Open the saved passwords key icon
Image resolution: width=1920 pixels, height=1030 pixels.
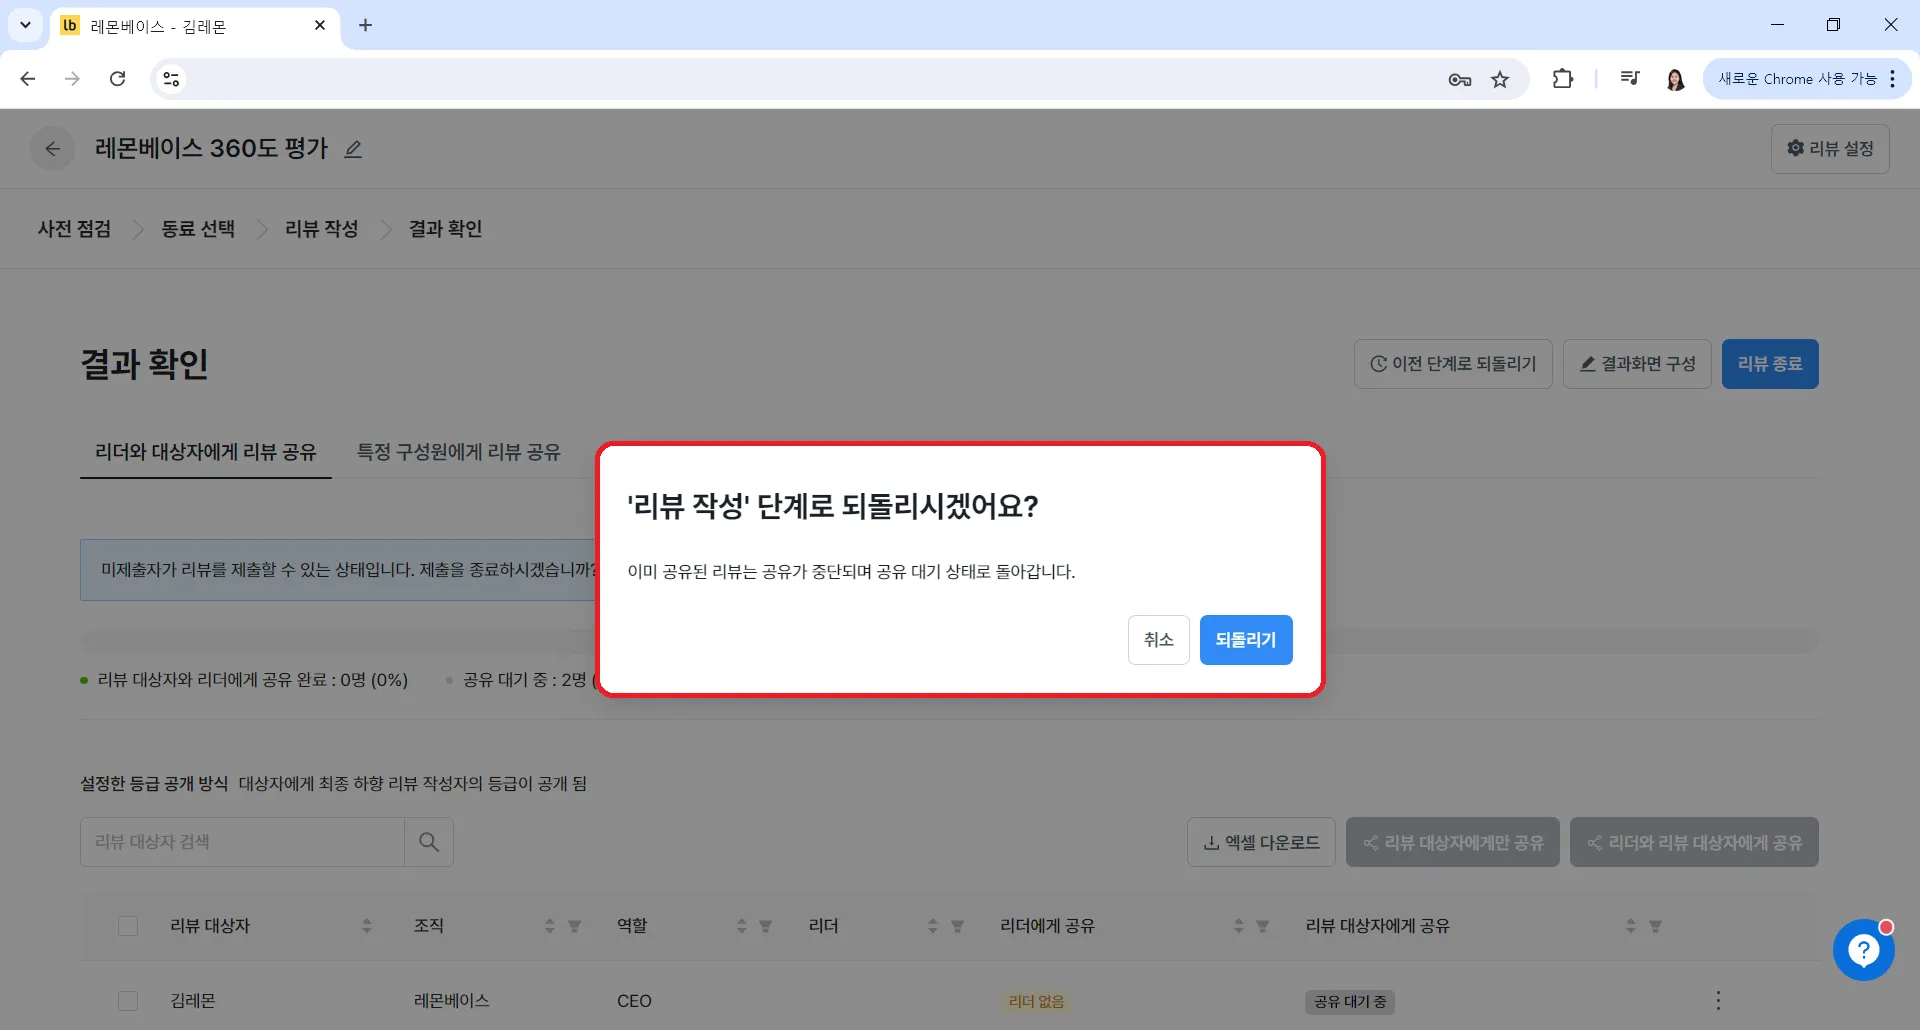tap(1460, 80)
